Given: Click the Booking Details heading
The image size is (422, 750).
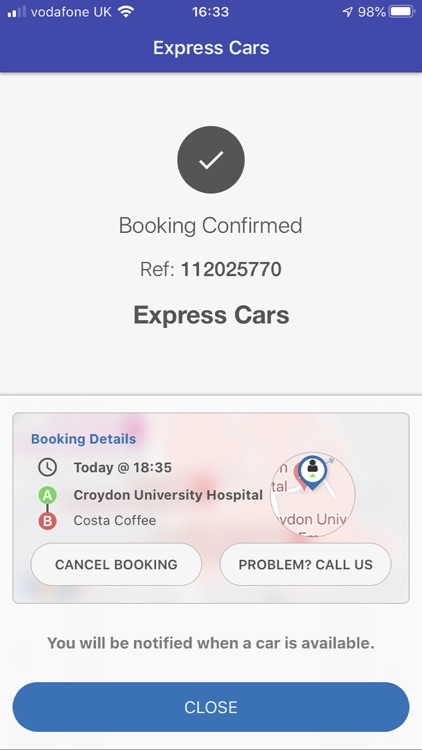Looking at the screenshot, I should click(83, 439).
